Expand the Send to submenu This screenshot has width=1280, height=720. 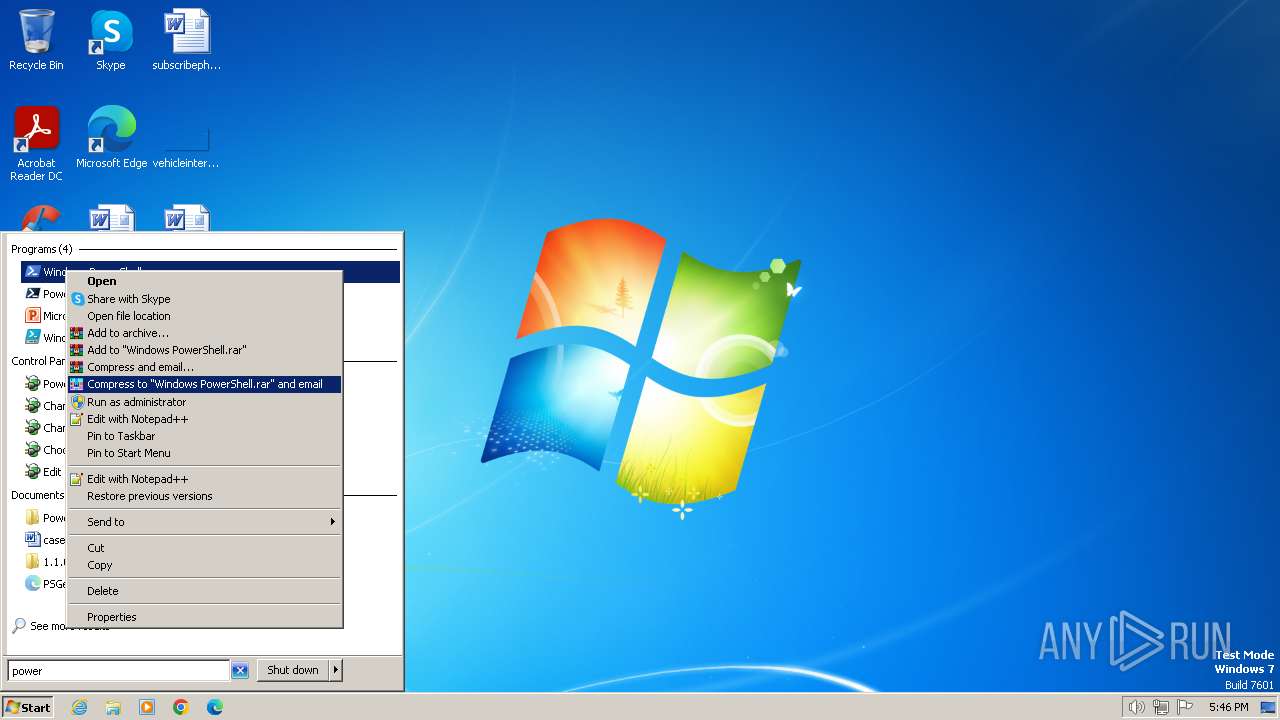(204, 522)
